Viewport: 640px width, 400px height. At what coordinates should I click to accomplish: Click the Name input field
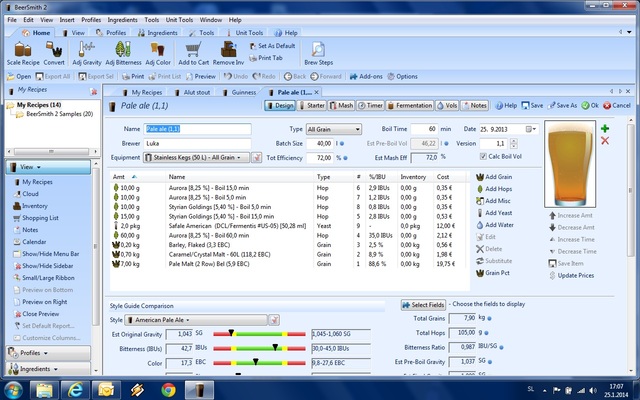pos(197,129)
